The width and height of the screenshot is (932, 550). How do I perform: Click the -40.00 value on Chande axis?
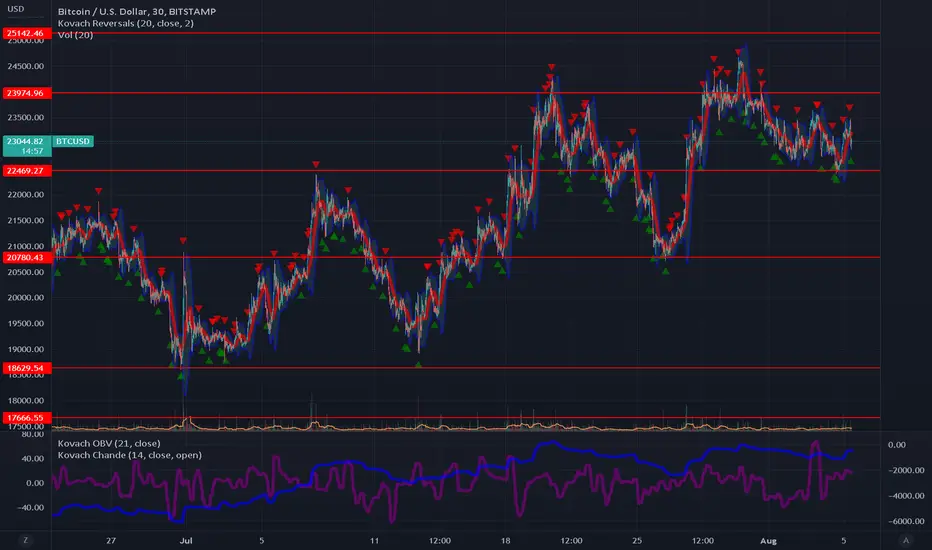(31, 507)
